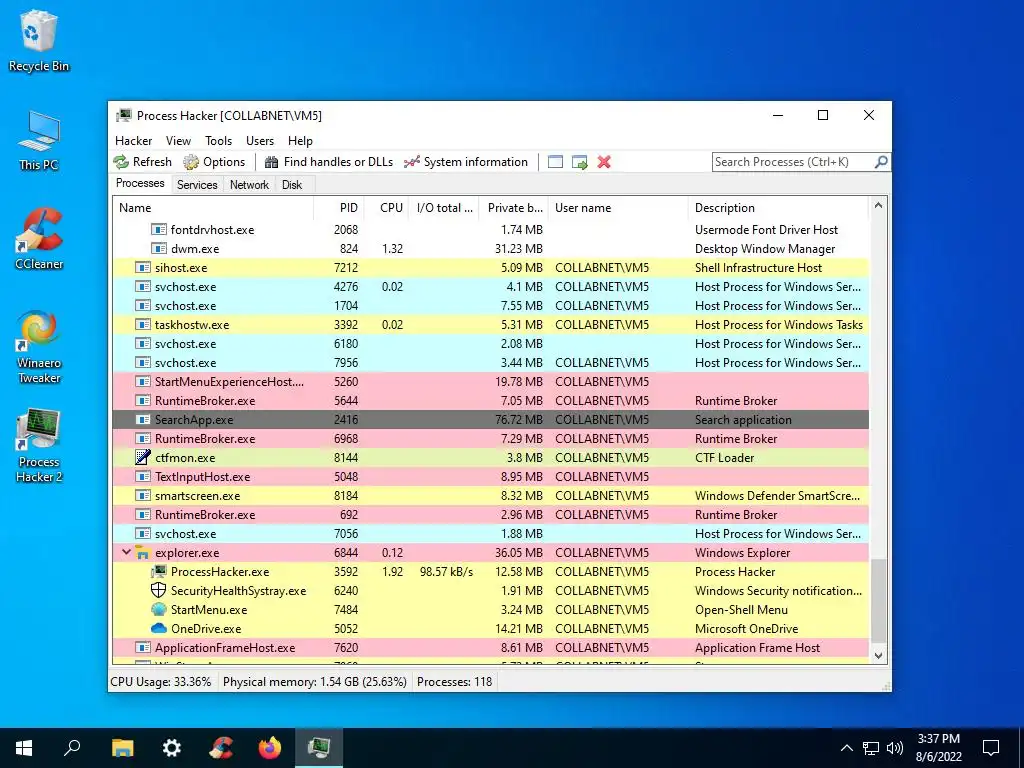Click the find window and thread icon

(x=579, y=162)
